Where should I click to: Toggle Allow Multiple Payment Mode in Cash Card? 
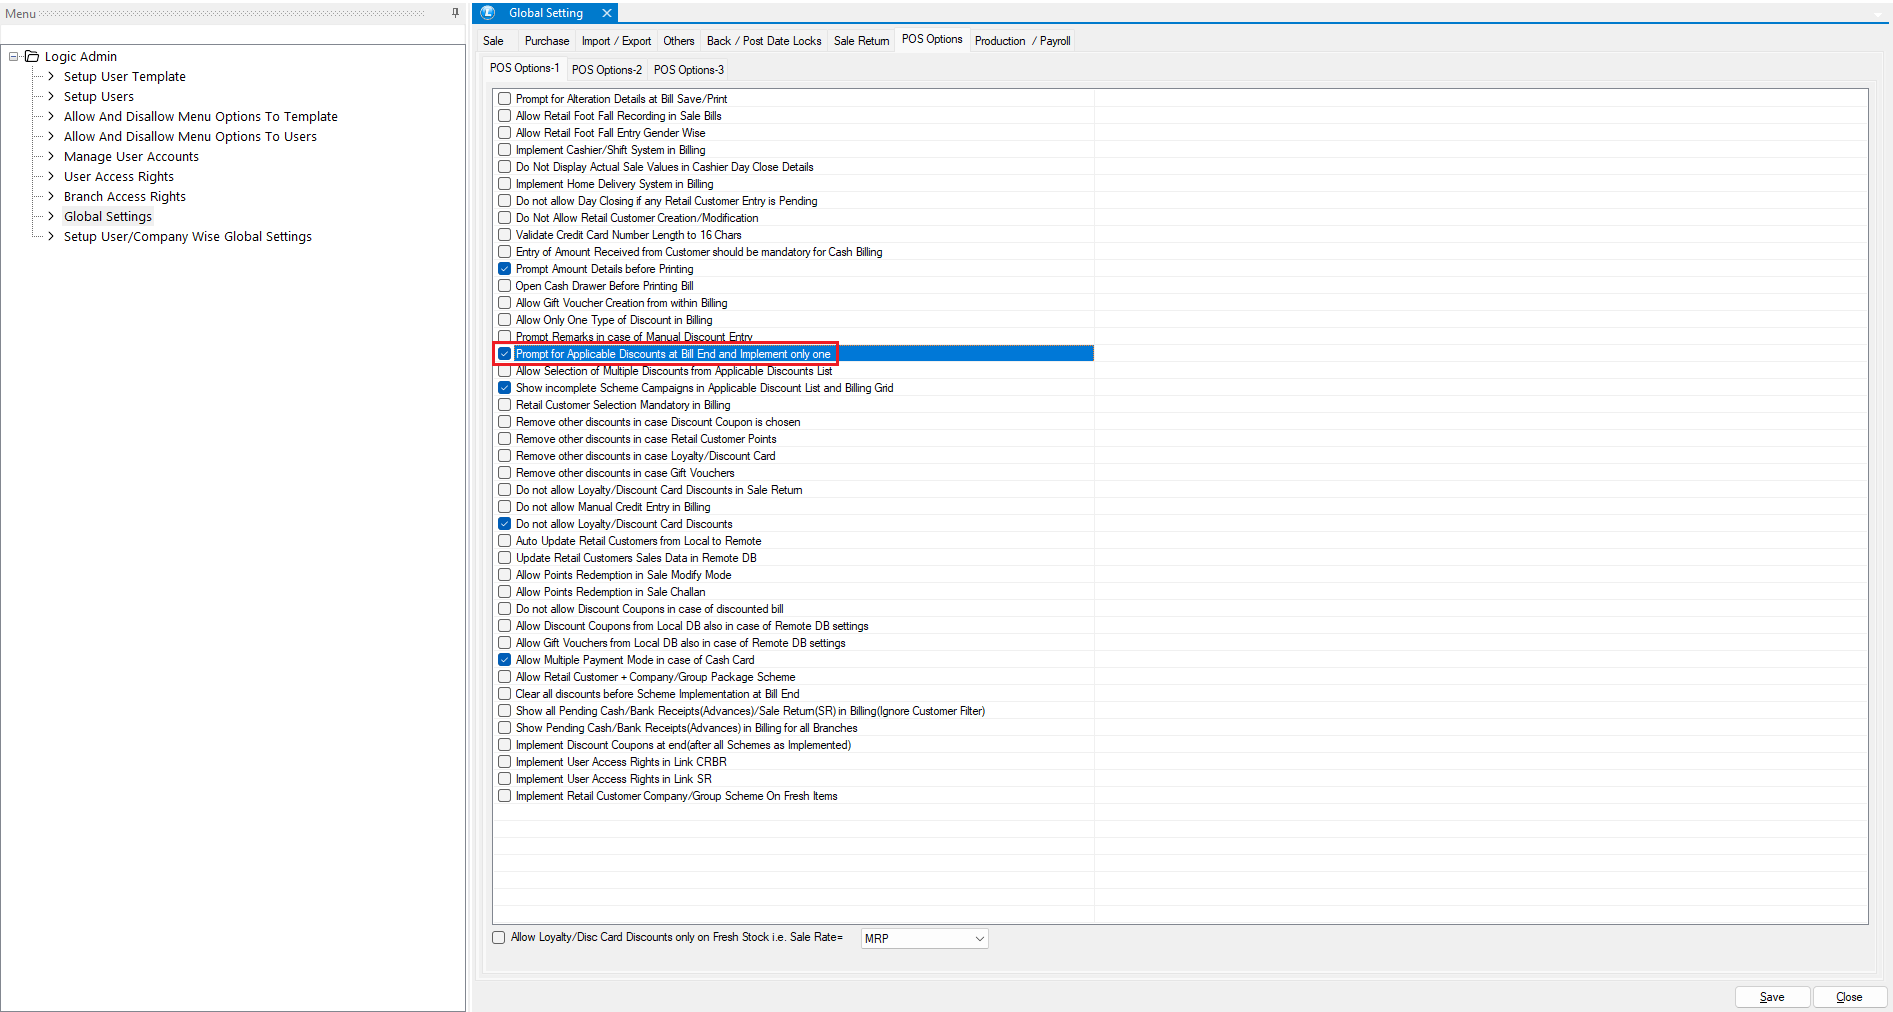pos(505,660)
